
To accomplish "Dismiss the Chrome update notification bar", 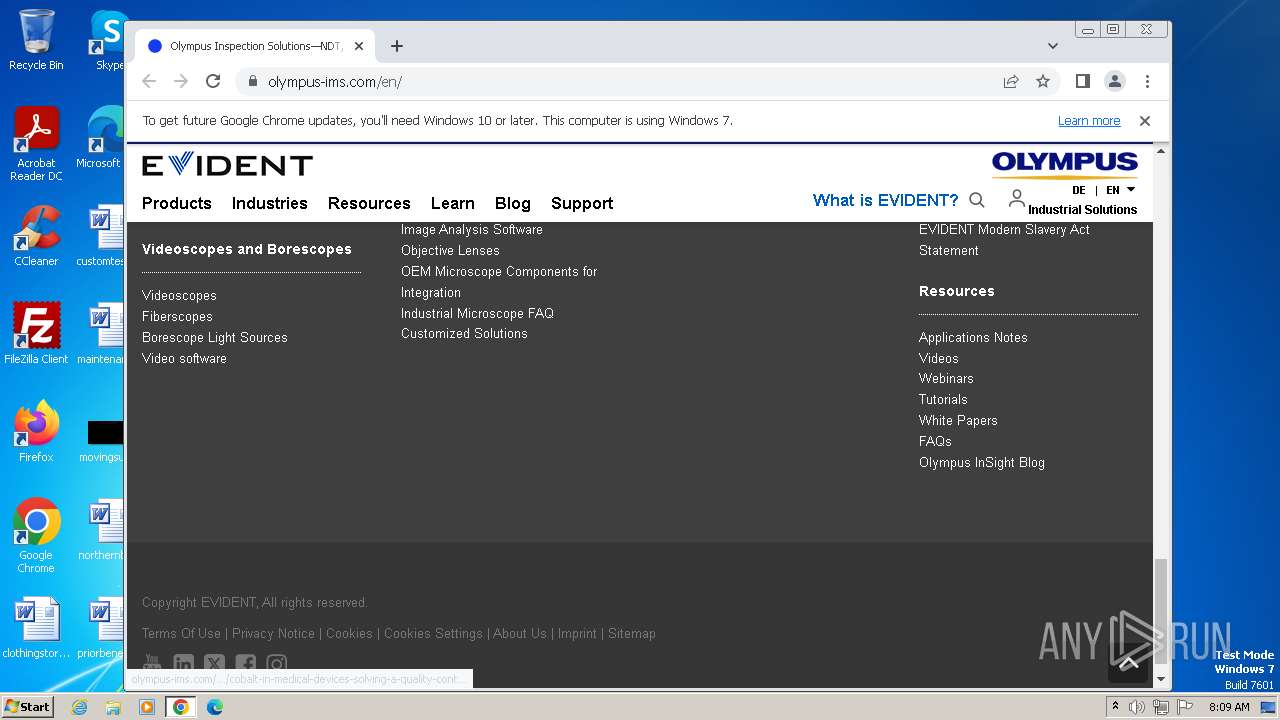I will click(1145, 121).
